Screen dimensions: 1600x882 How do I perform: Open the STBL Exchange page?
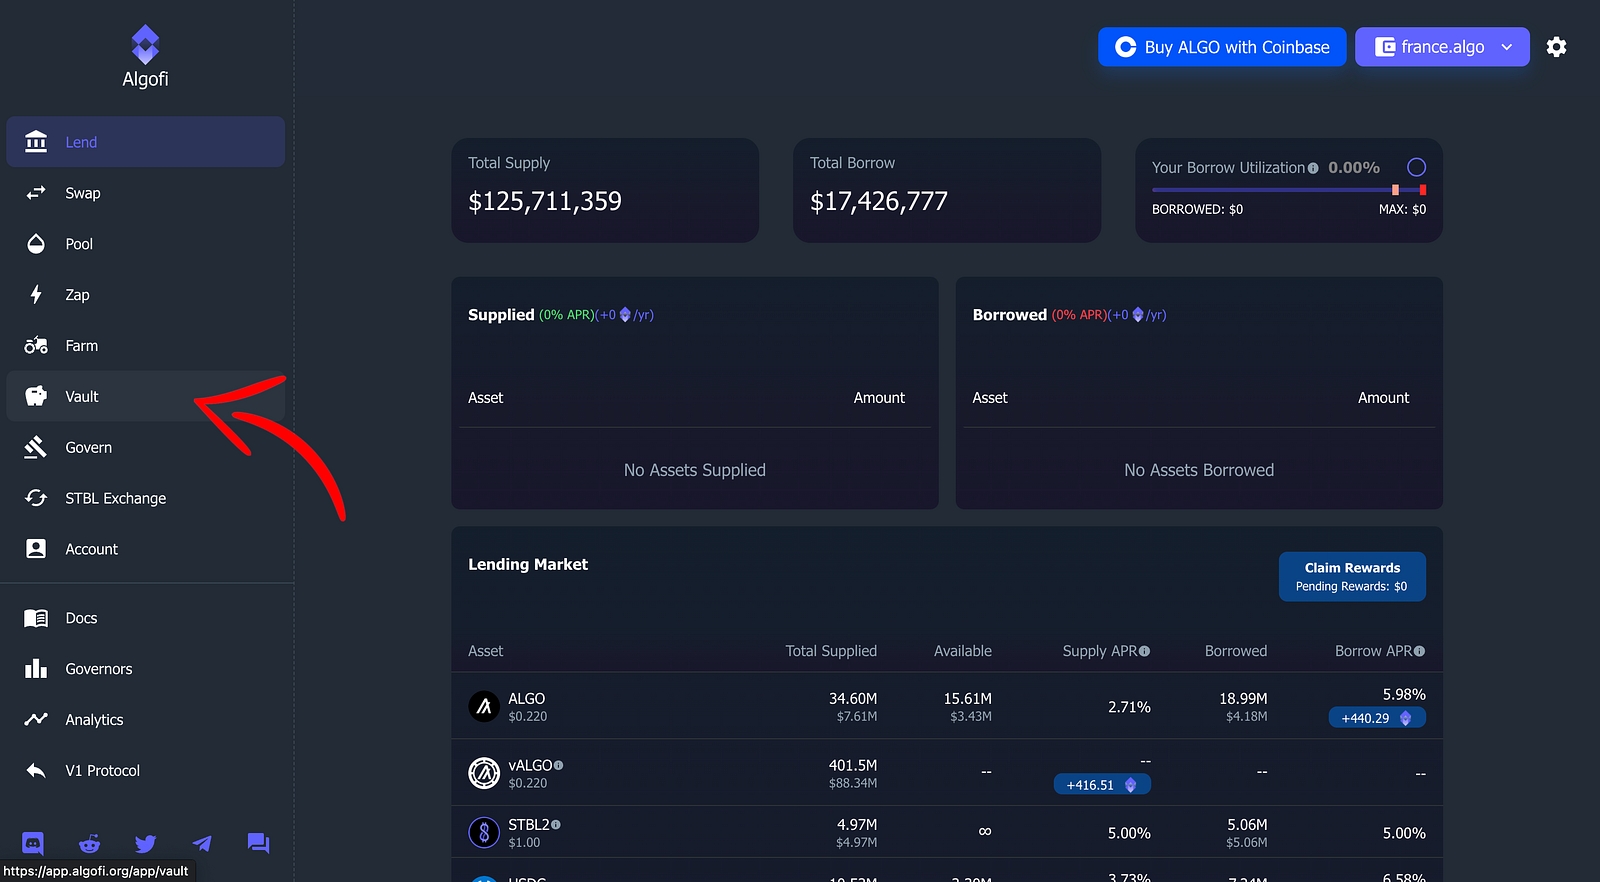115,498
